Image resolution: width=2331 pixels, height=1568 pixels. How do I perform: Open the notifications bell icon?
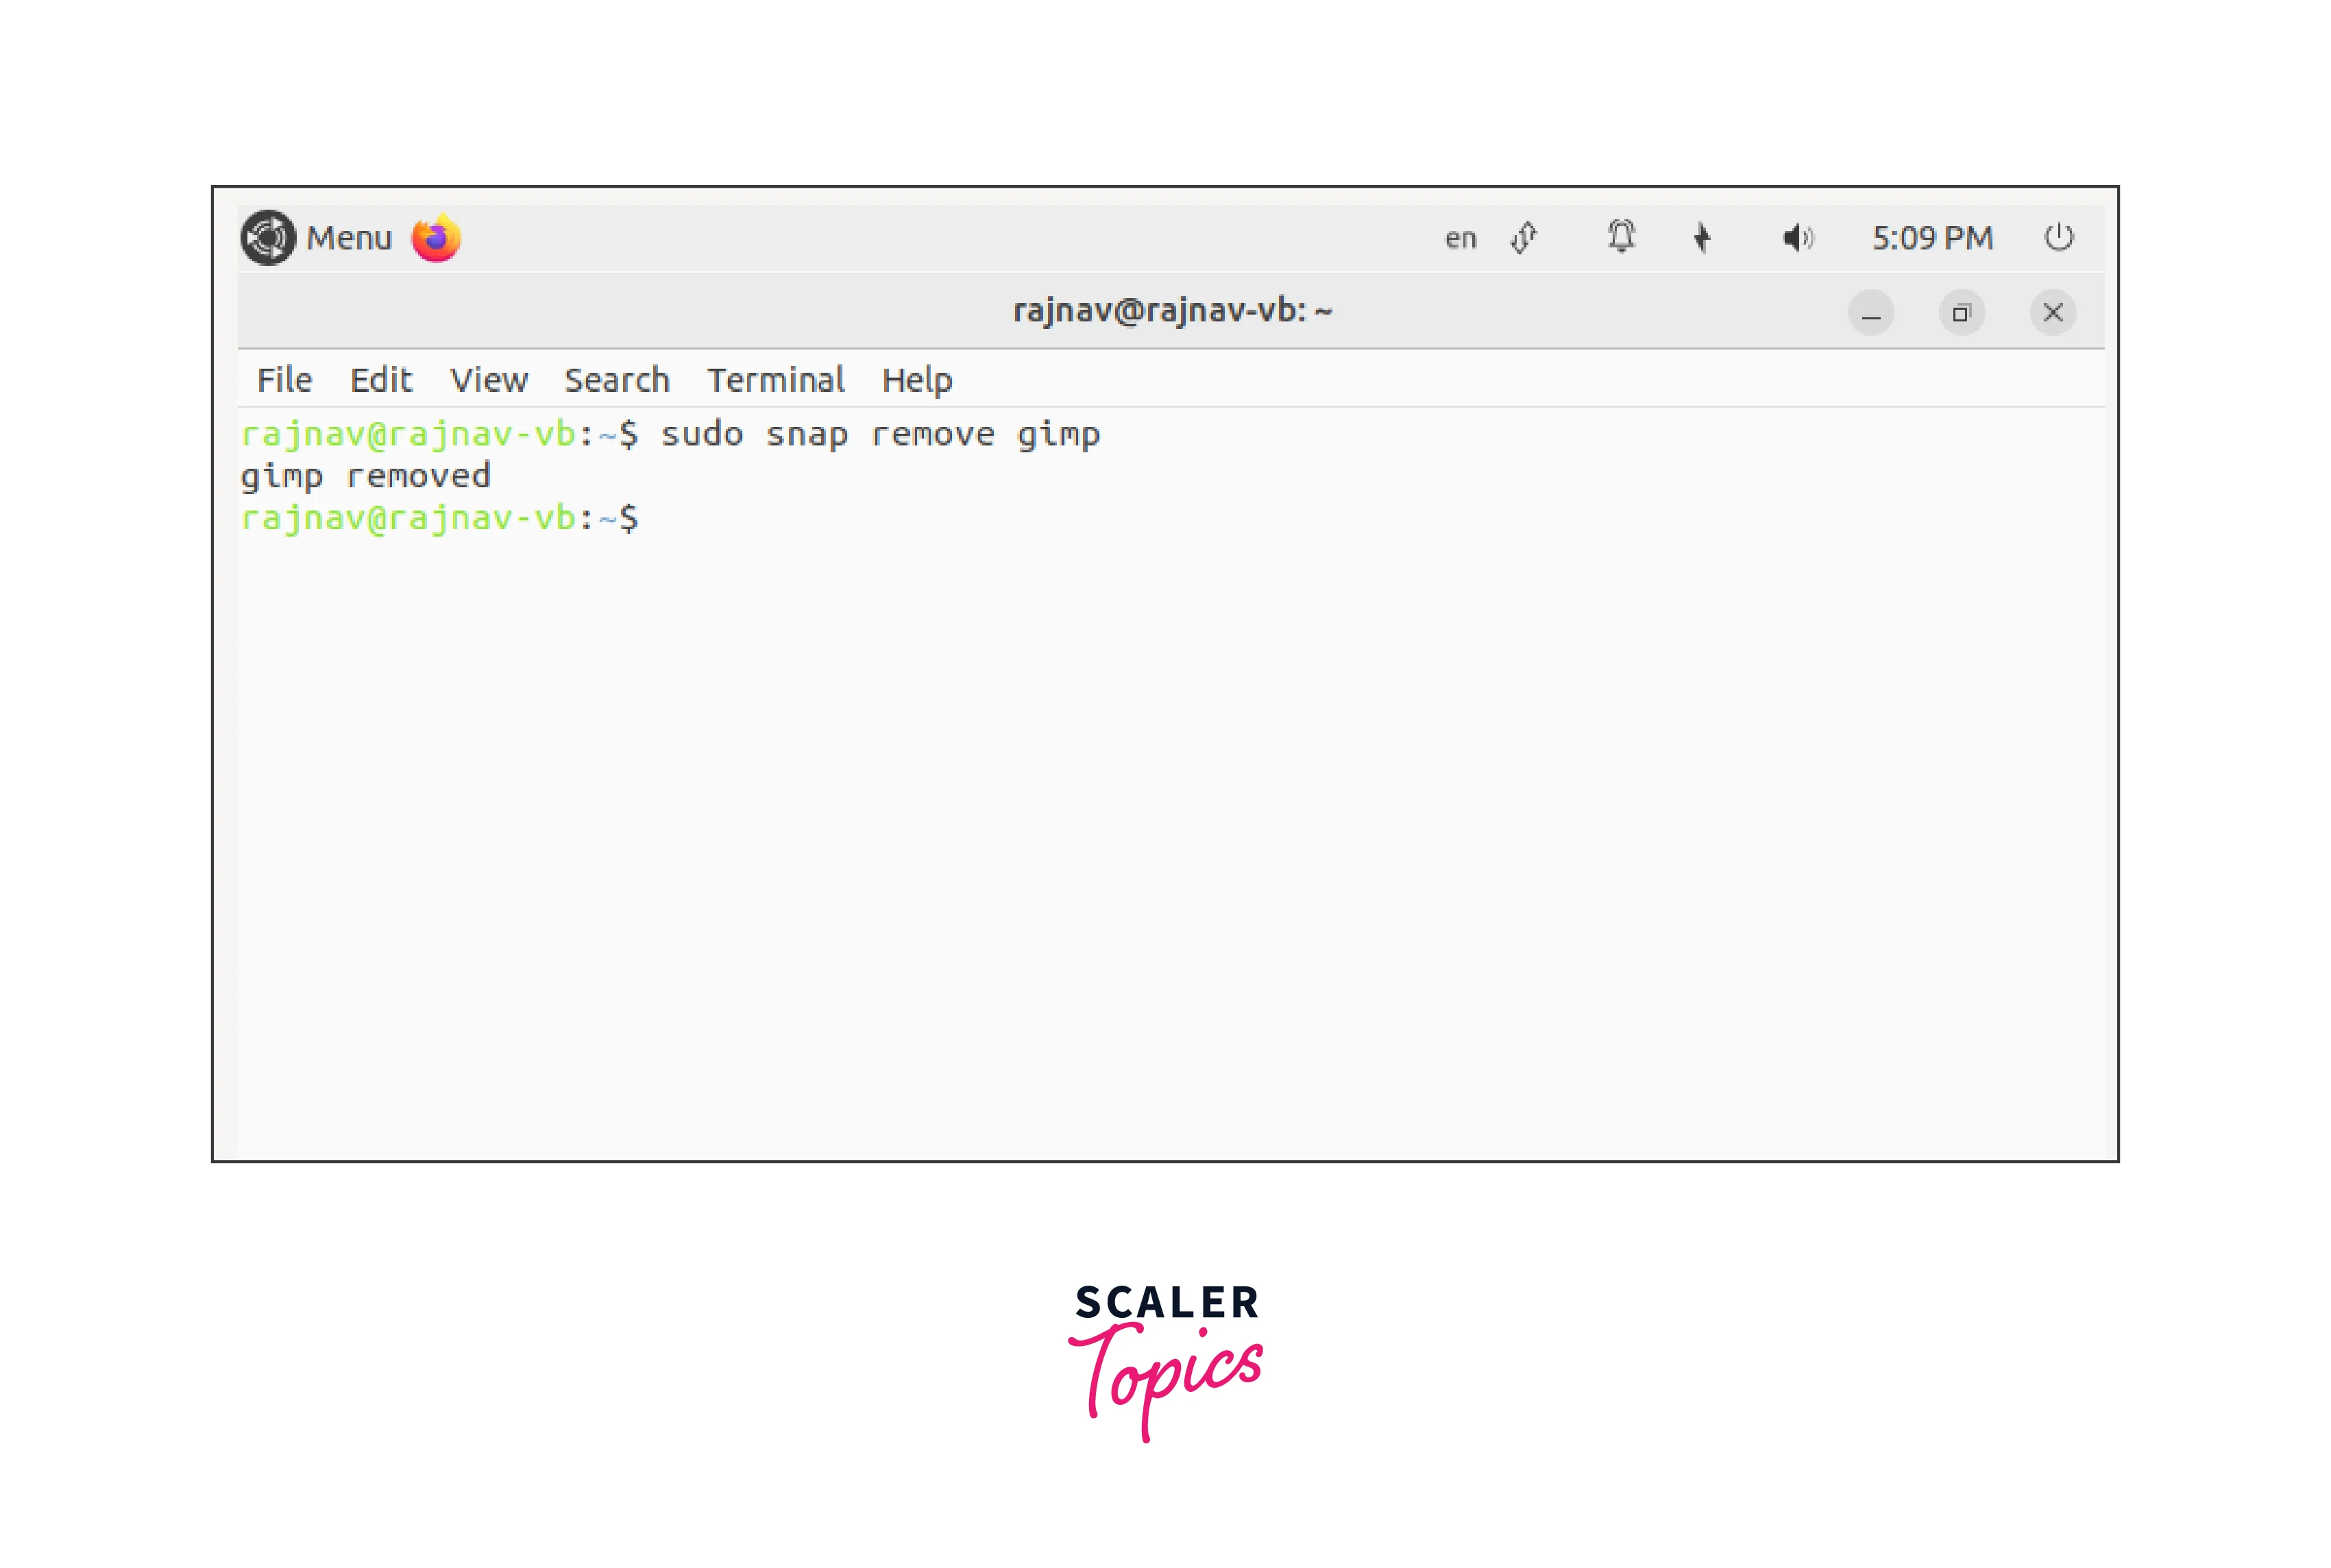(x=1621, y=238)
